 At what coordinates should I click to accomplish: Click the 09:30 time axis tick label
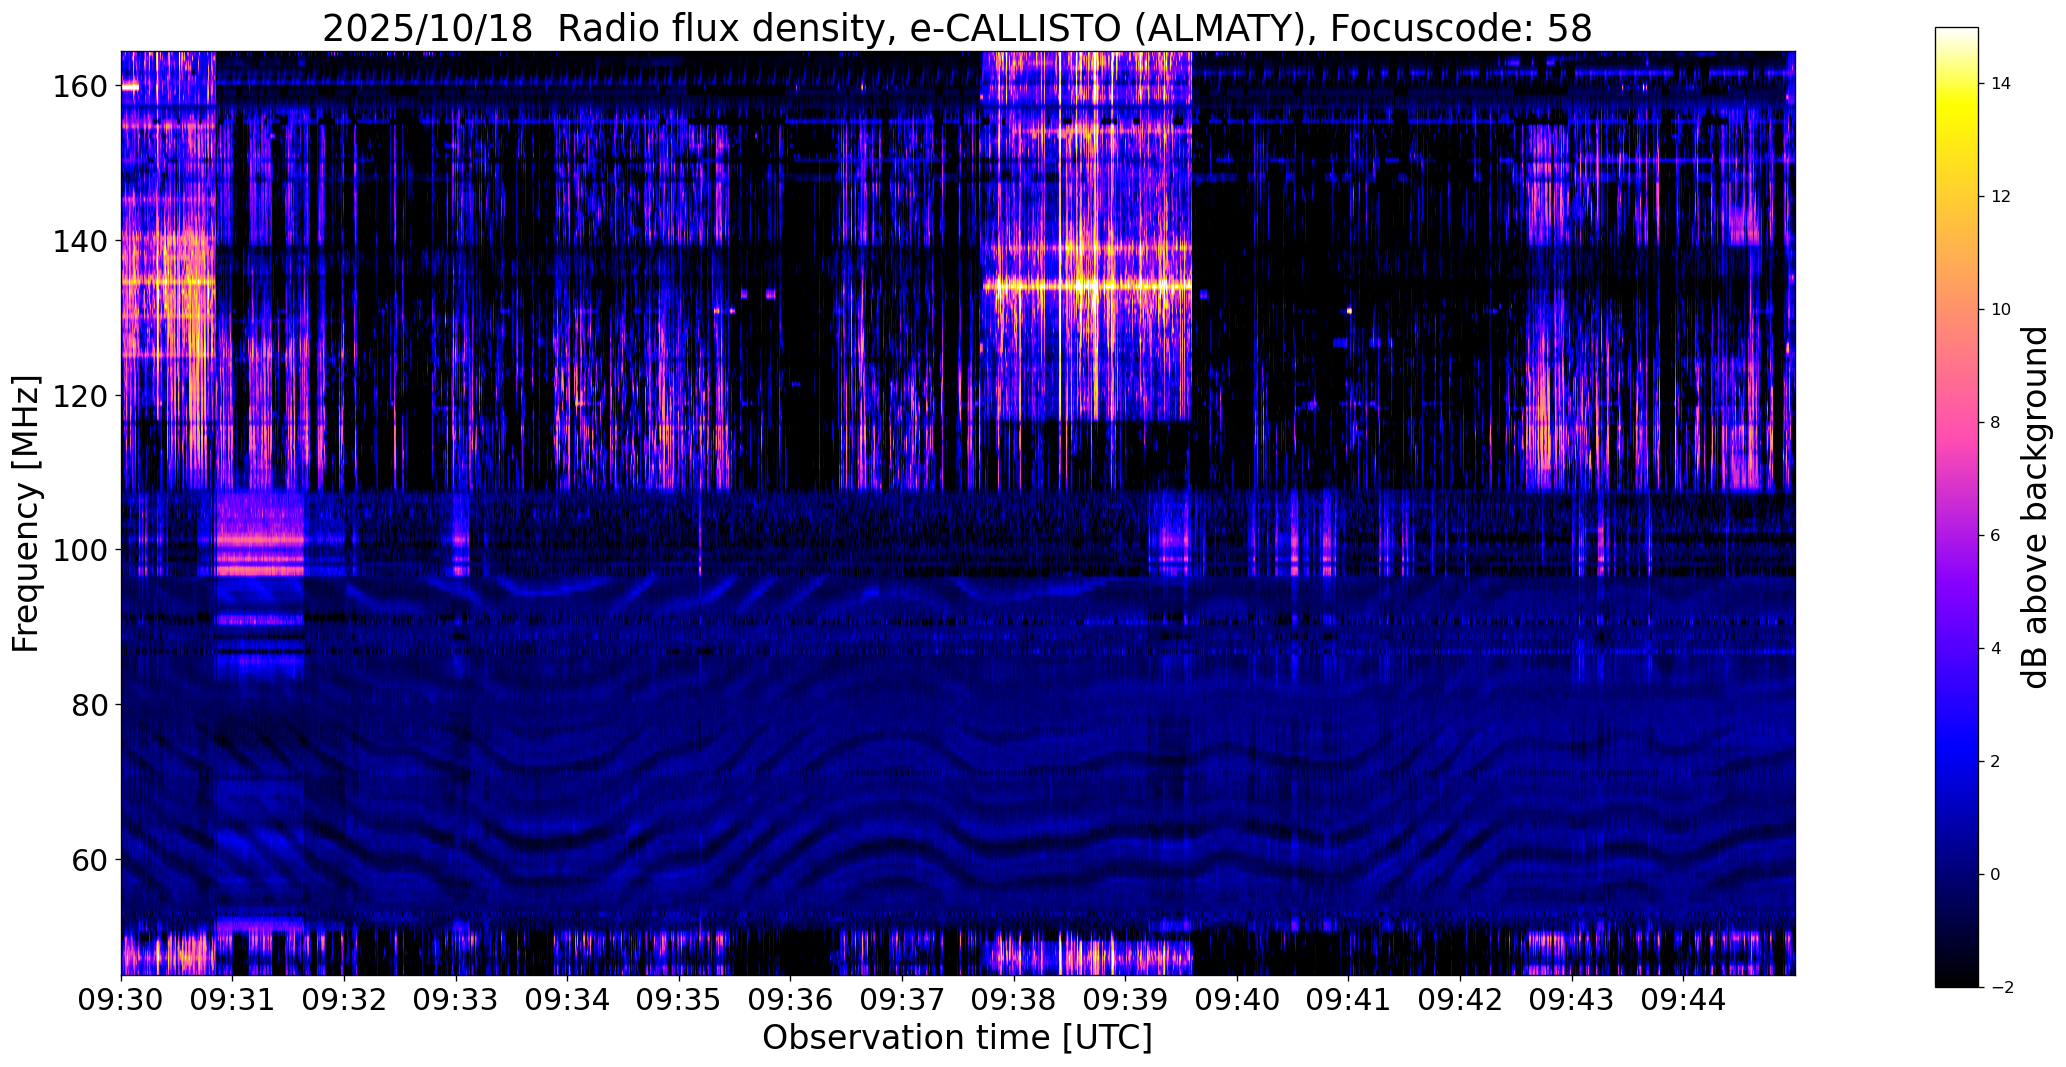click(122, 999)
